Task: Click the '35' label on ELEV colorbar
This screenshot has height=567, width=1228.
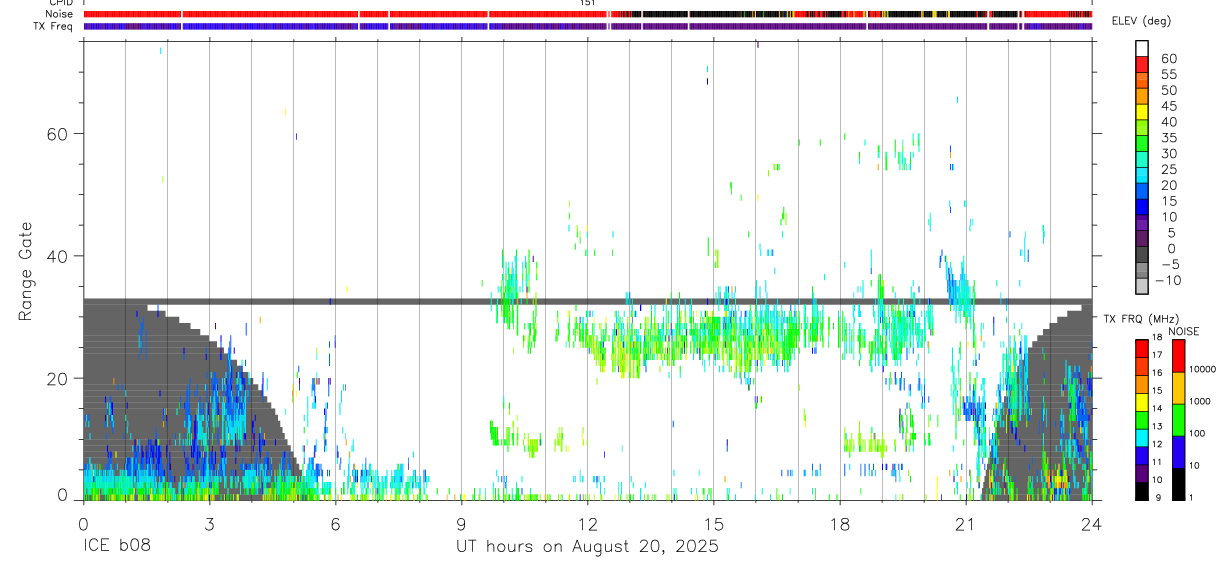Action: pyautogui.click(x=1169, y=138)
